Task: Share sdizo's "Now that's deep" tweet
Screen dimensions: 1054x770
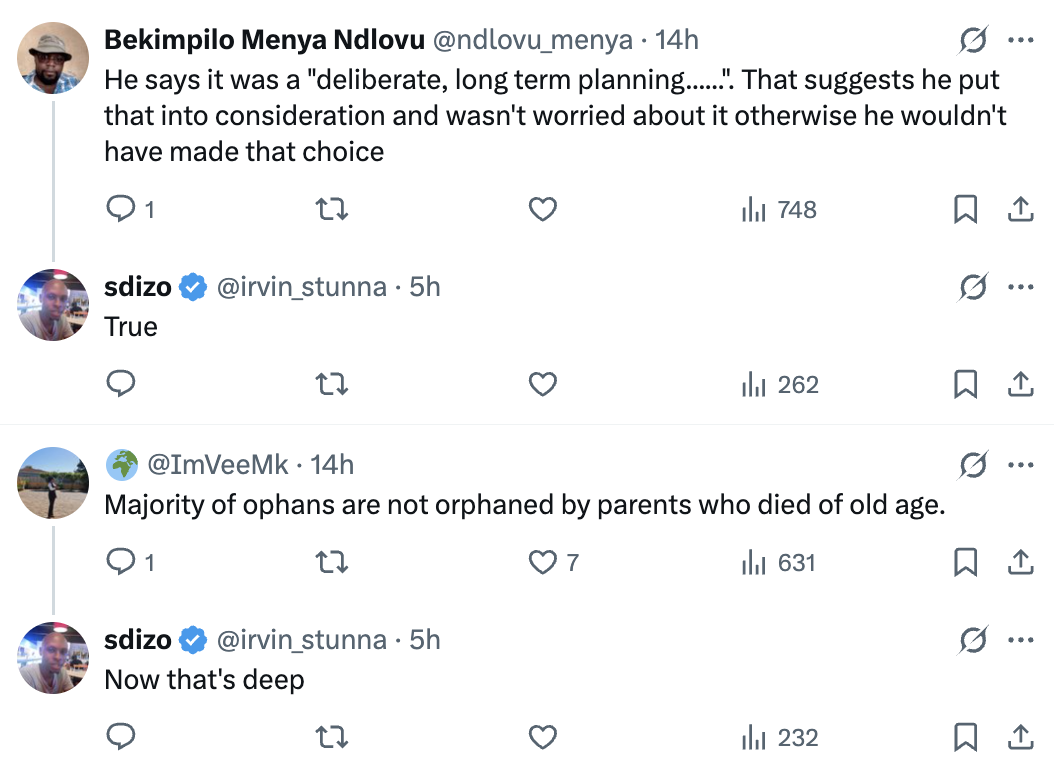Action: 1019,738
